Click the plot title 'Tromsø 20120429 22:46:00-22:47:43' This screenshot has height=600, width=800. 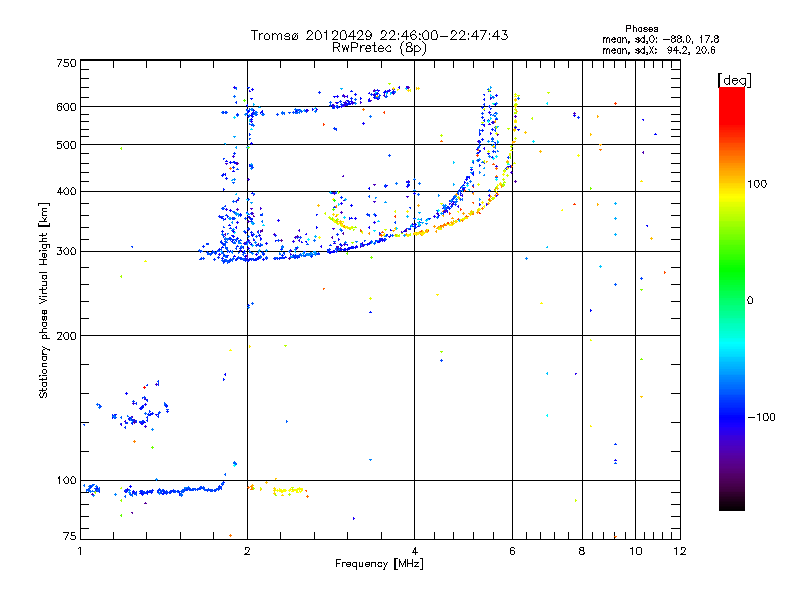tap(379, 35)
